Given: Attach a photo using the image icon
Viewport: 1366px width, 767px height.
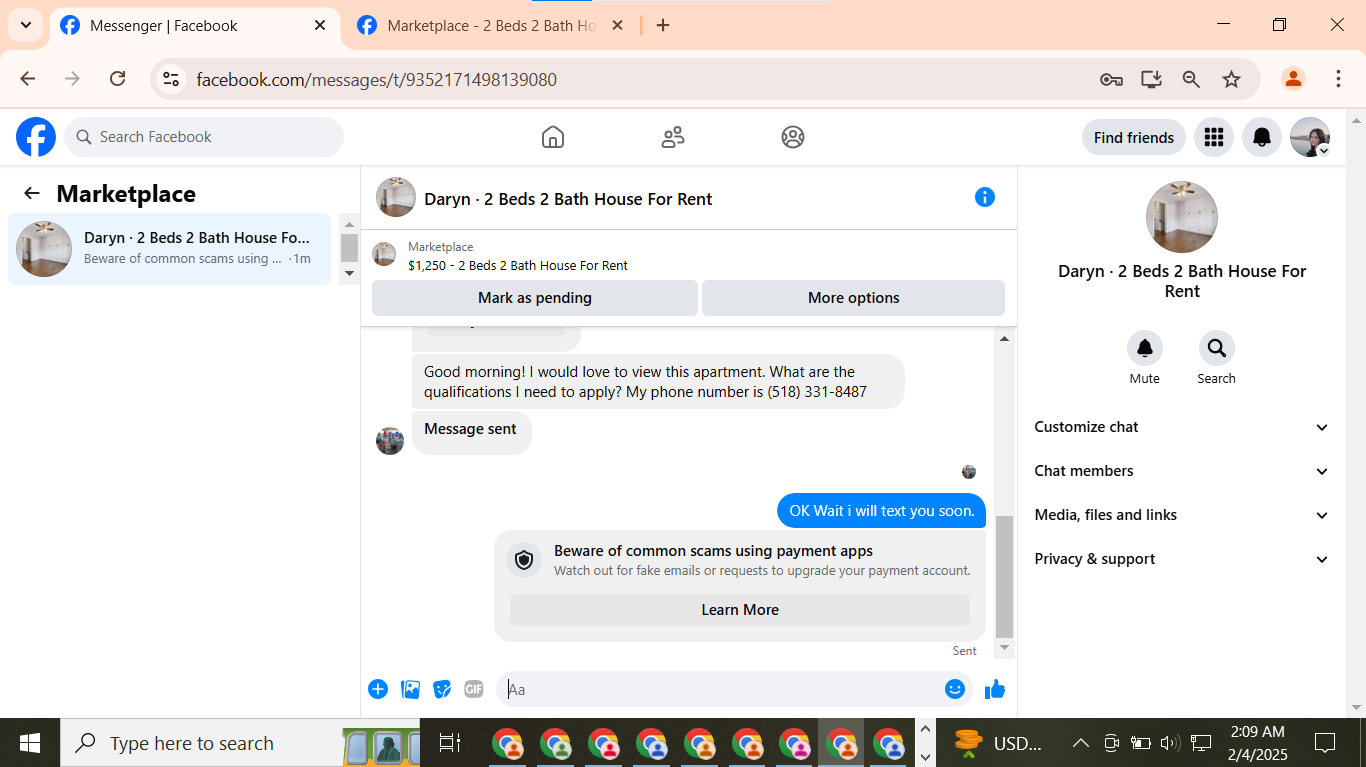Looking at the screenshot, I should 410,689.
